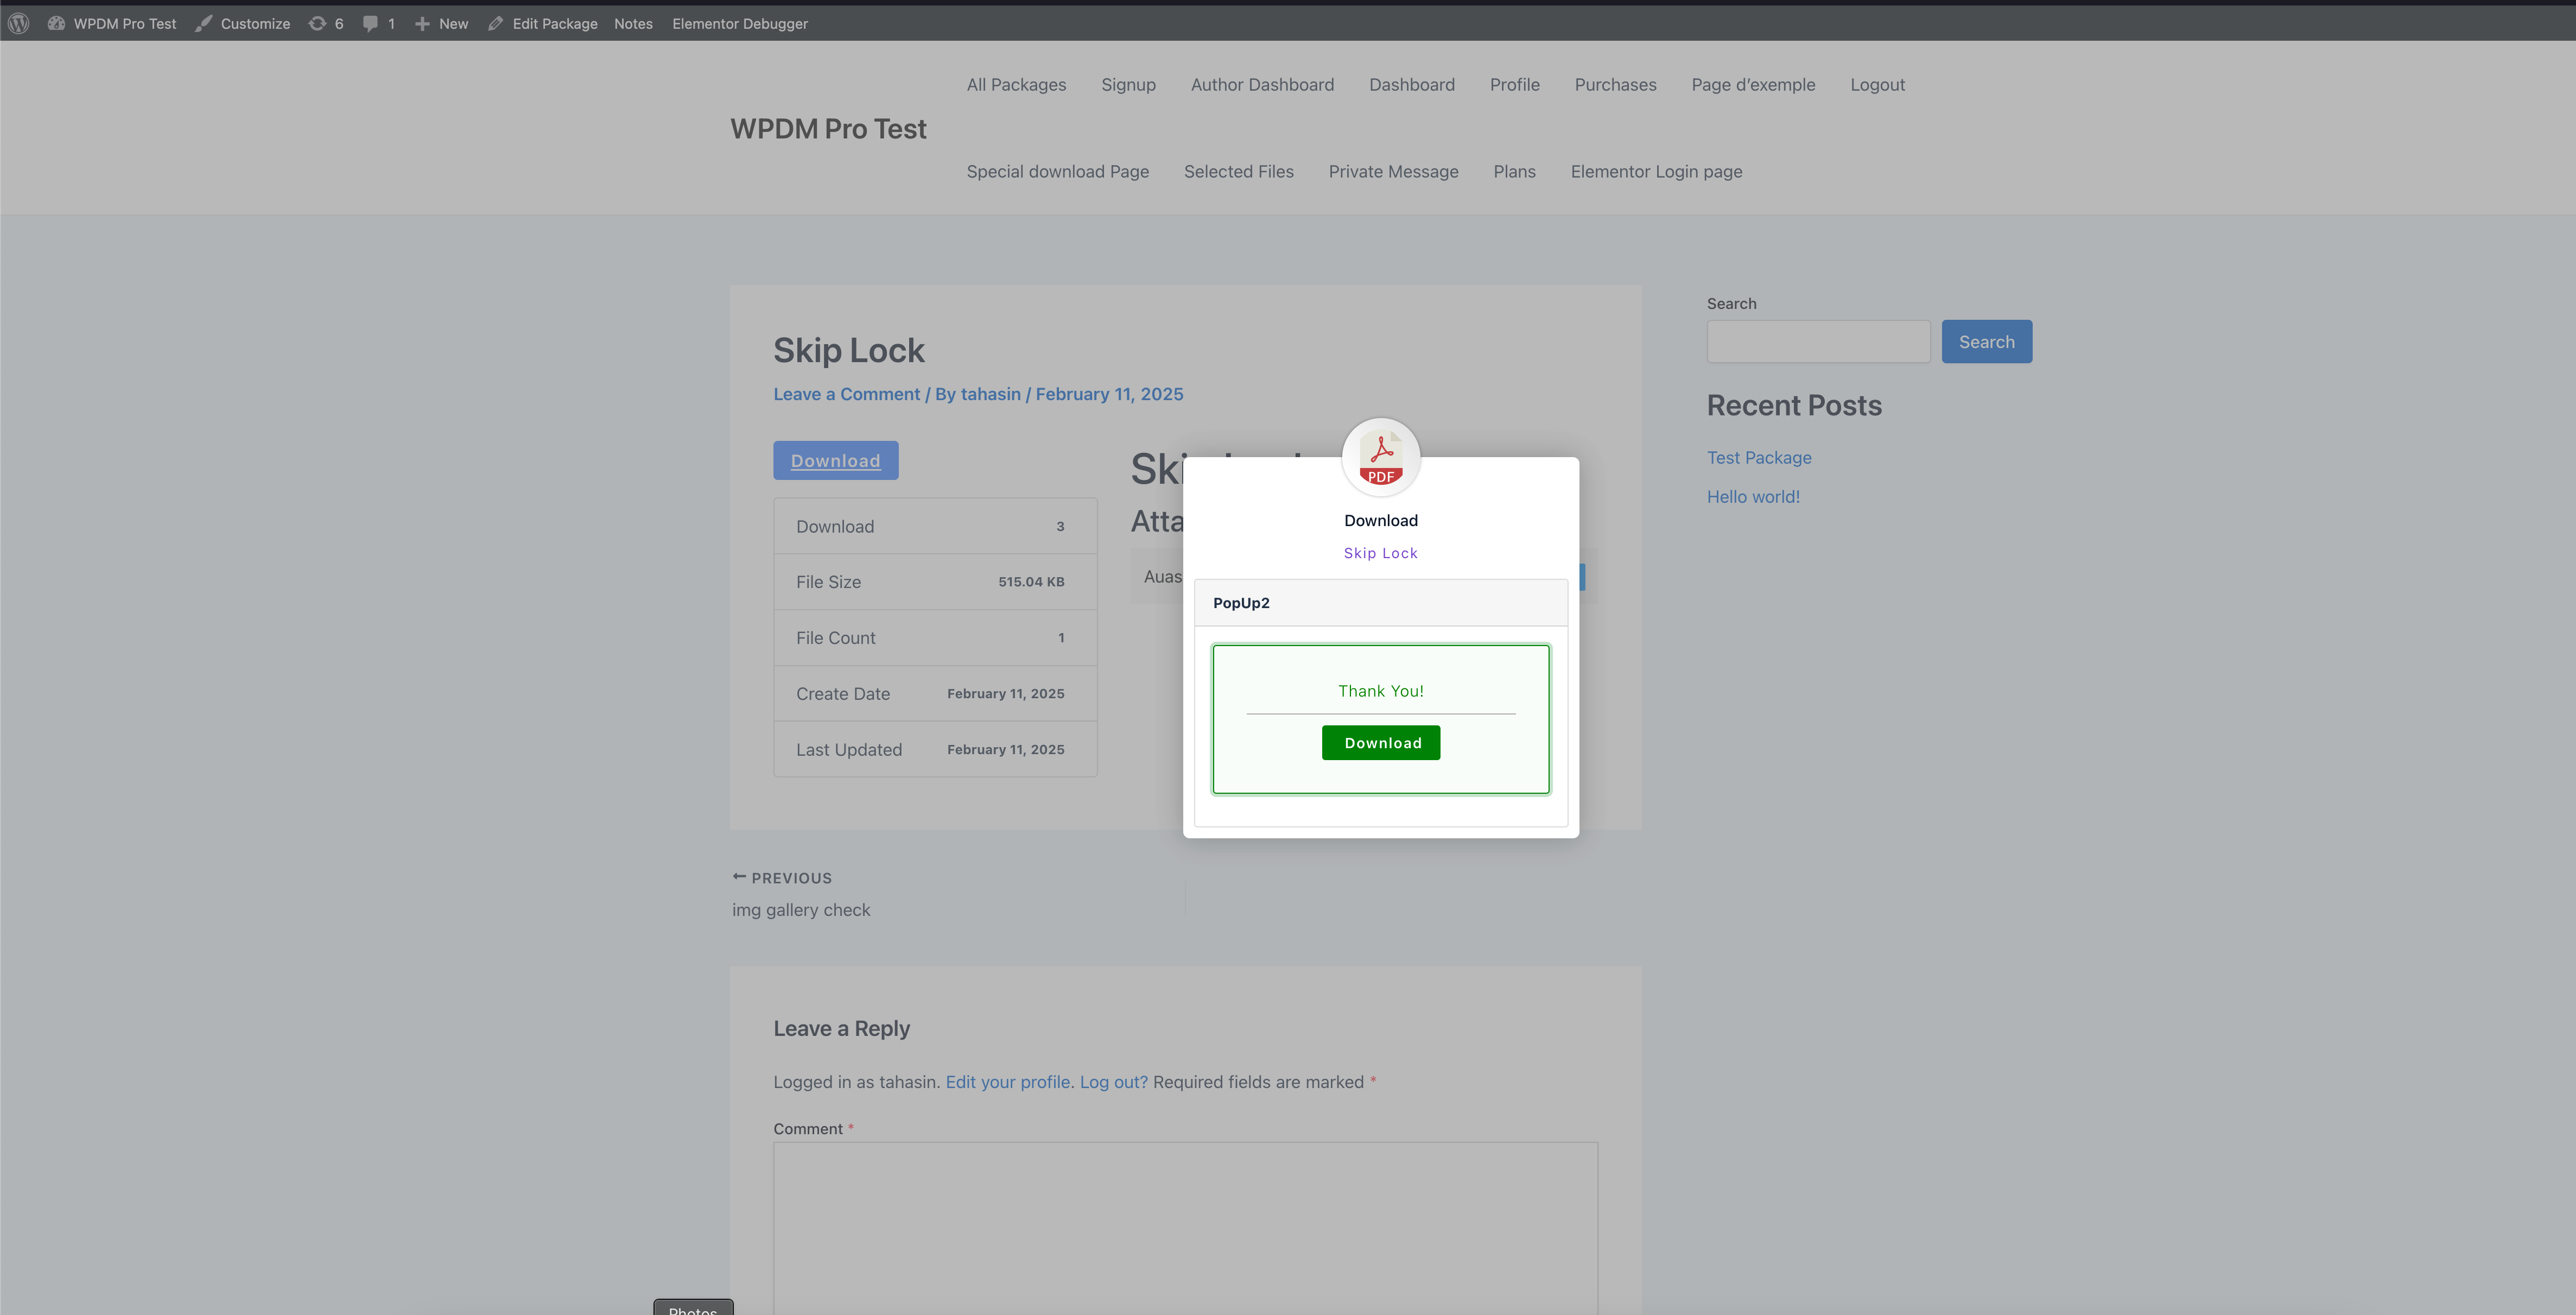
Task: Click the File Size value 515.04 KB
Action: 1031,582
